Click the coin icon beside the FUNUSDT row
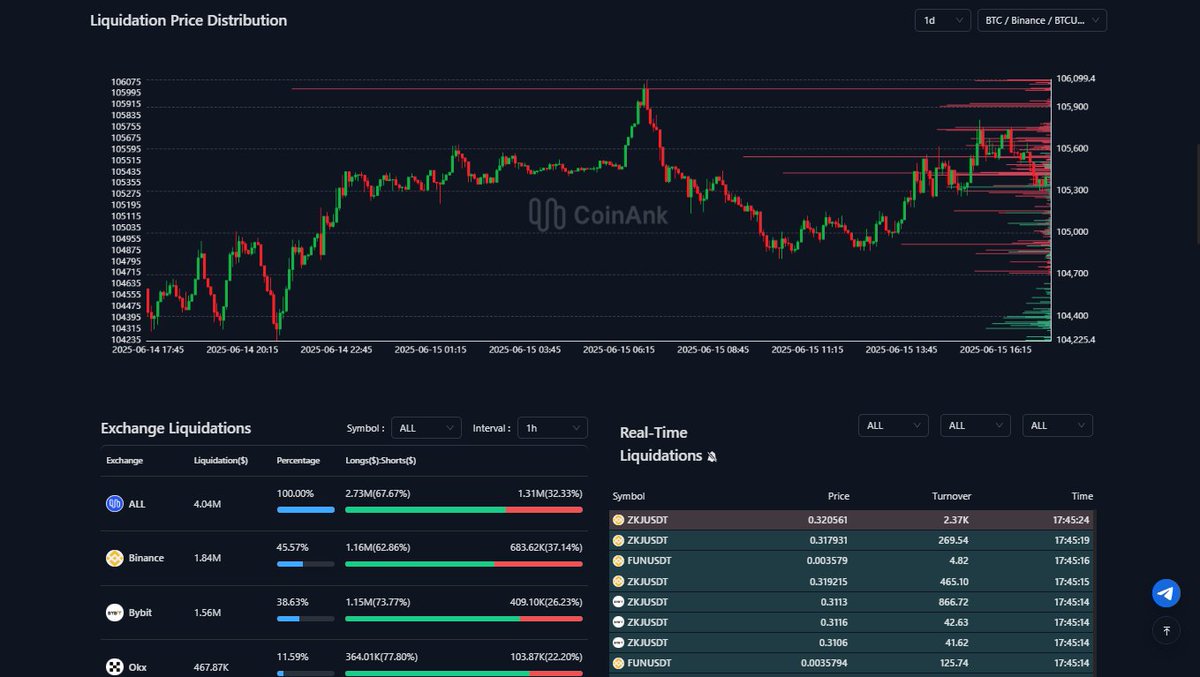 point(619,560)
